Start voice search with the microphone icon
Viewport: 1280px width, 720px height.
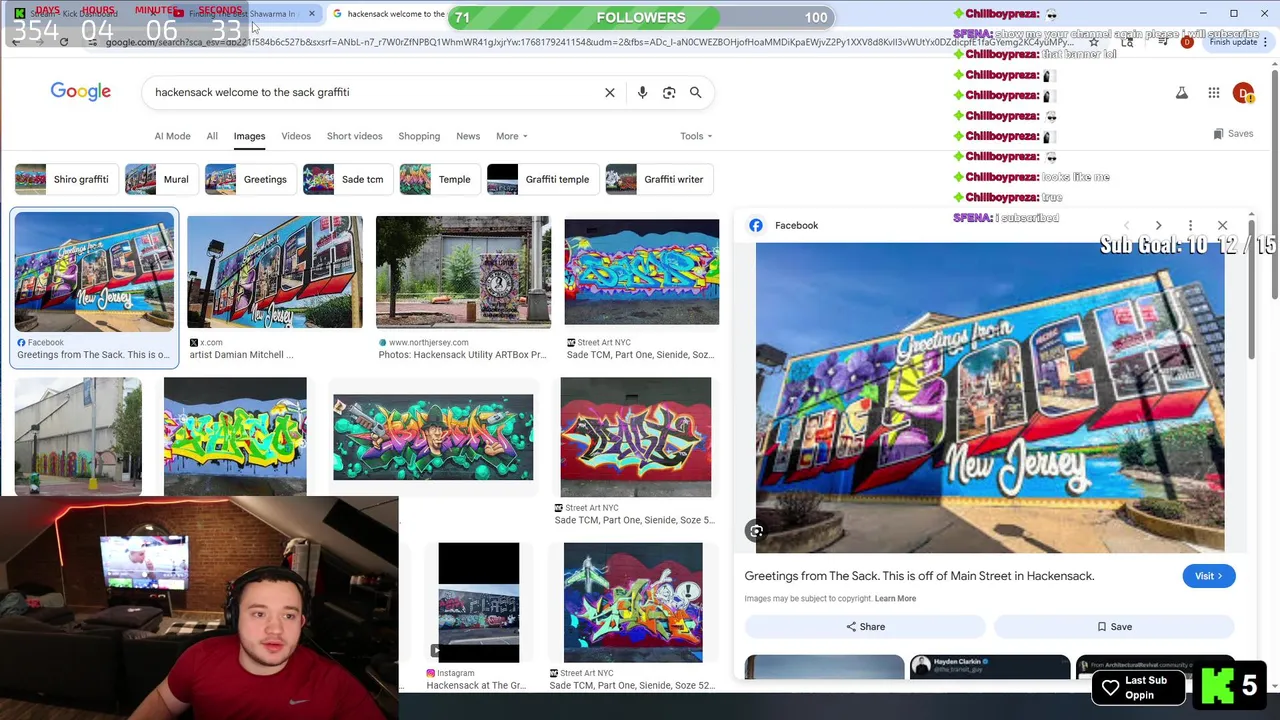(642, 92)
